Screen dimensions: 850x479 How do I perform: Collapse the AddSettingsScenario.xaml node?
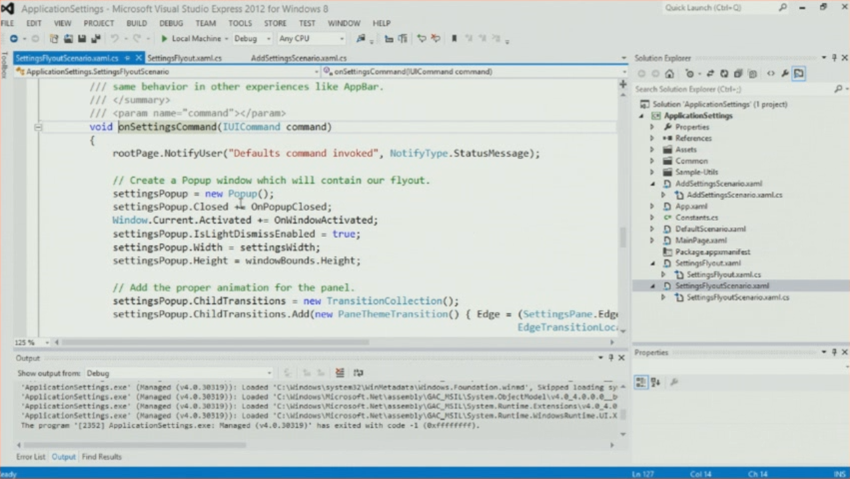point(652,184)
